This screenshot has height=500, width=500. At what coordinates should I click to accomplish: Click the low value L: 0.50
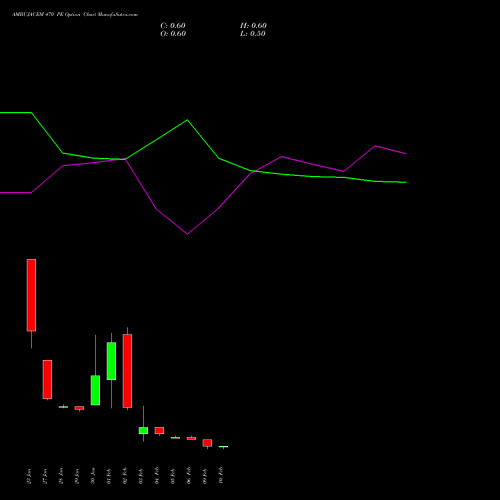253,34
